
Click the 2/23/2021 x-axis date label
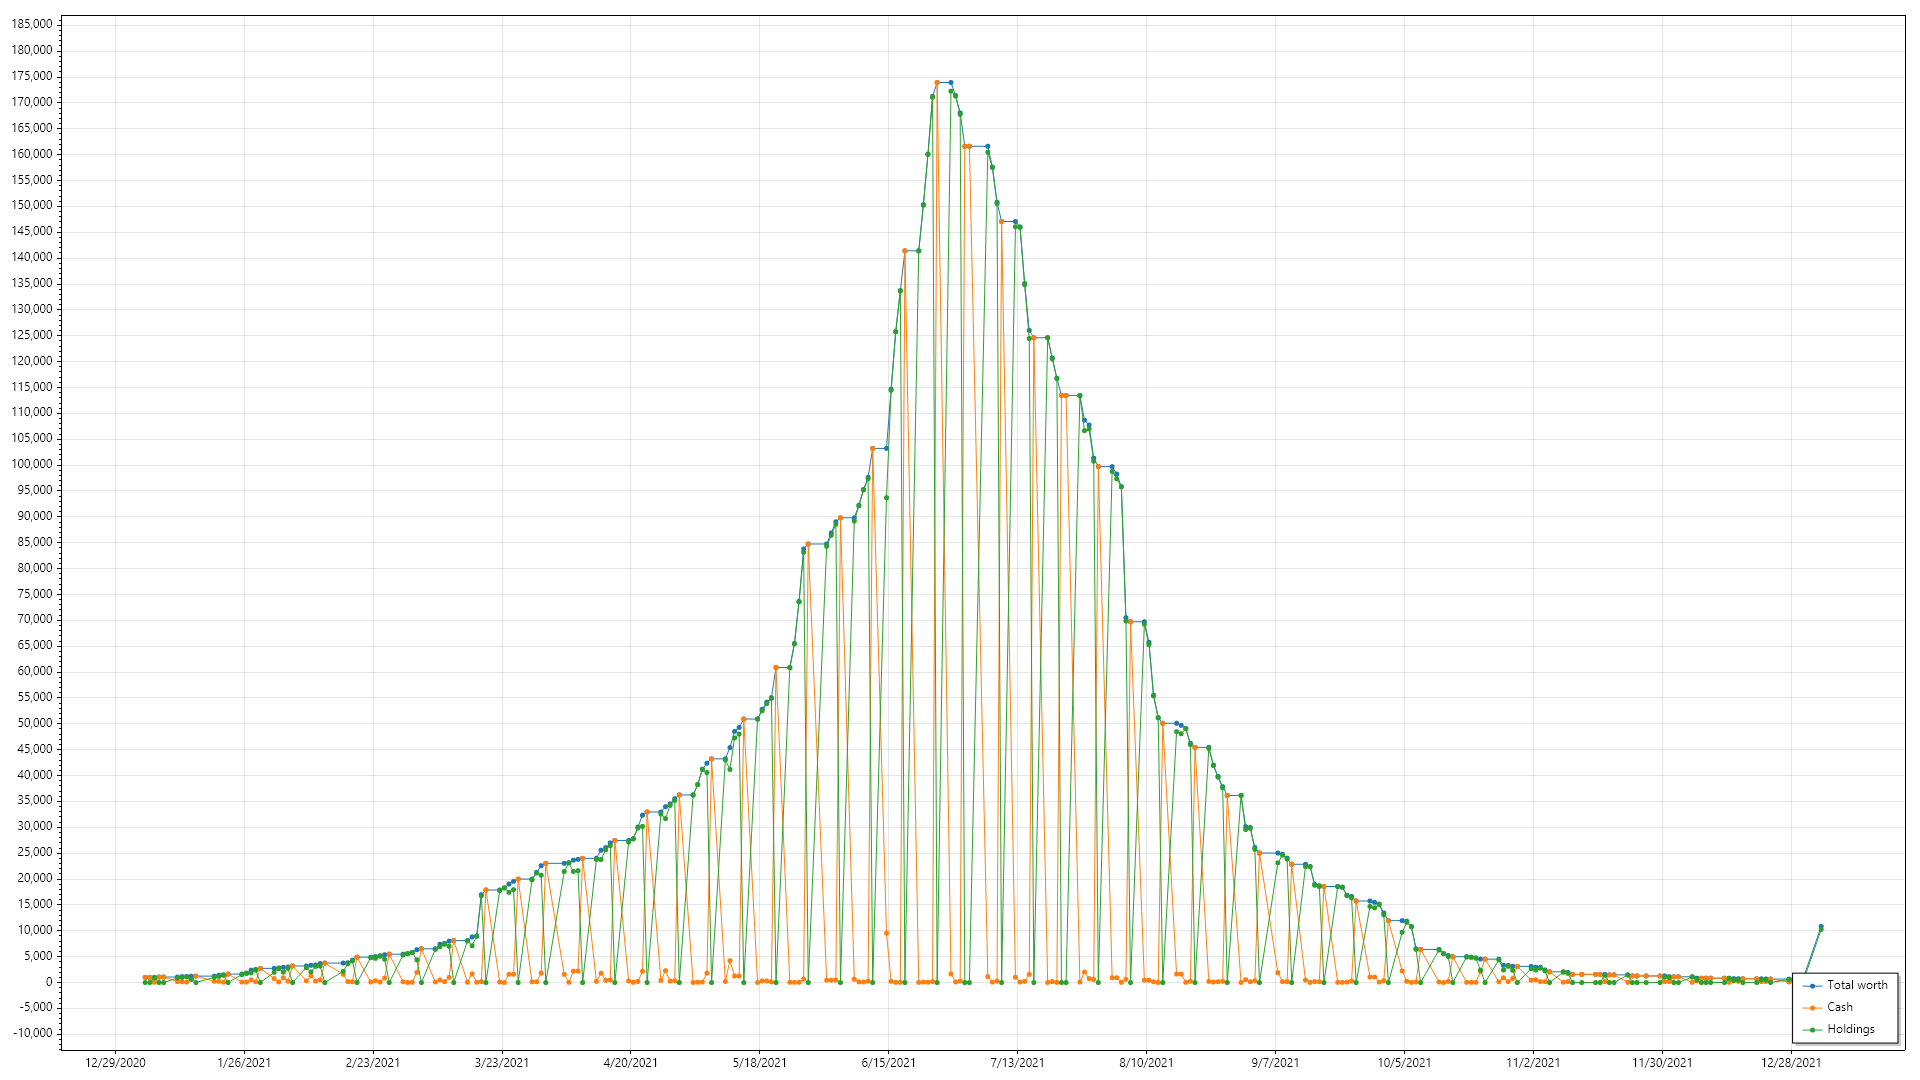373,1063
